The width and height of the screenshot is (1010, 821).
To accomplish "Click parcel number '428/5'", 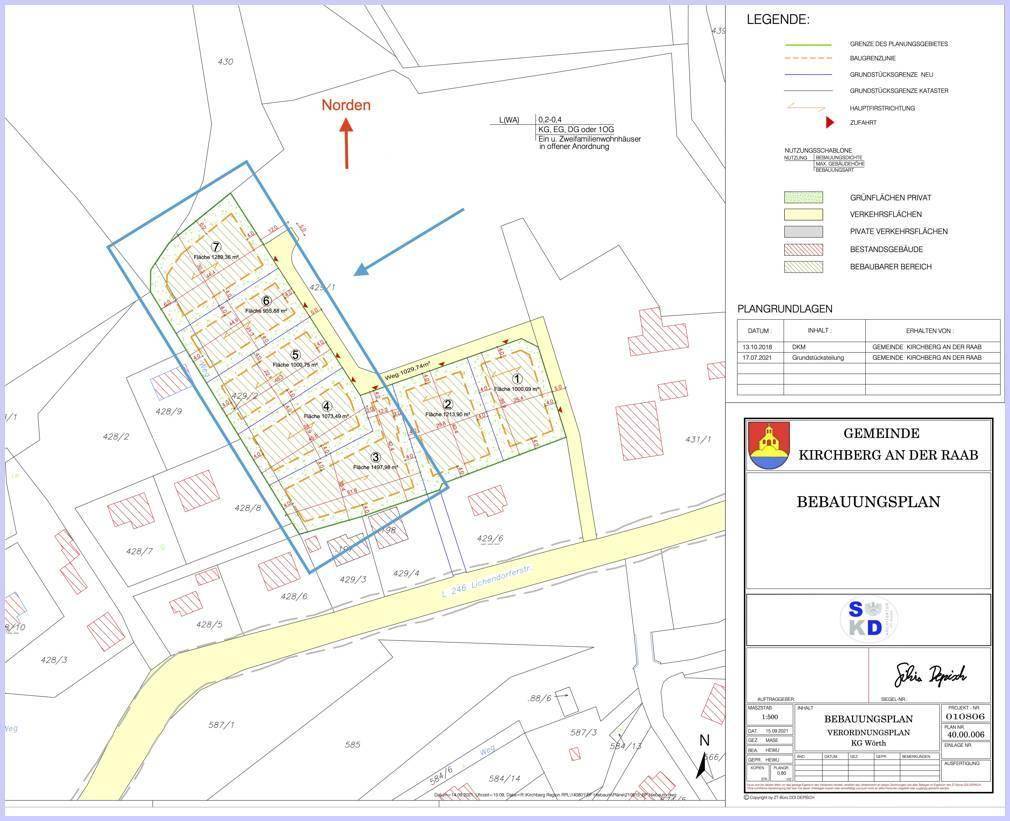I will tap(209, 624).
